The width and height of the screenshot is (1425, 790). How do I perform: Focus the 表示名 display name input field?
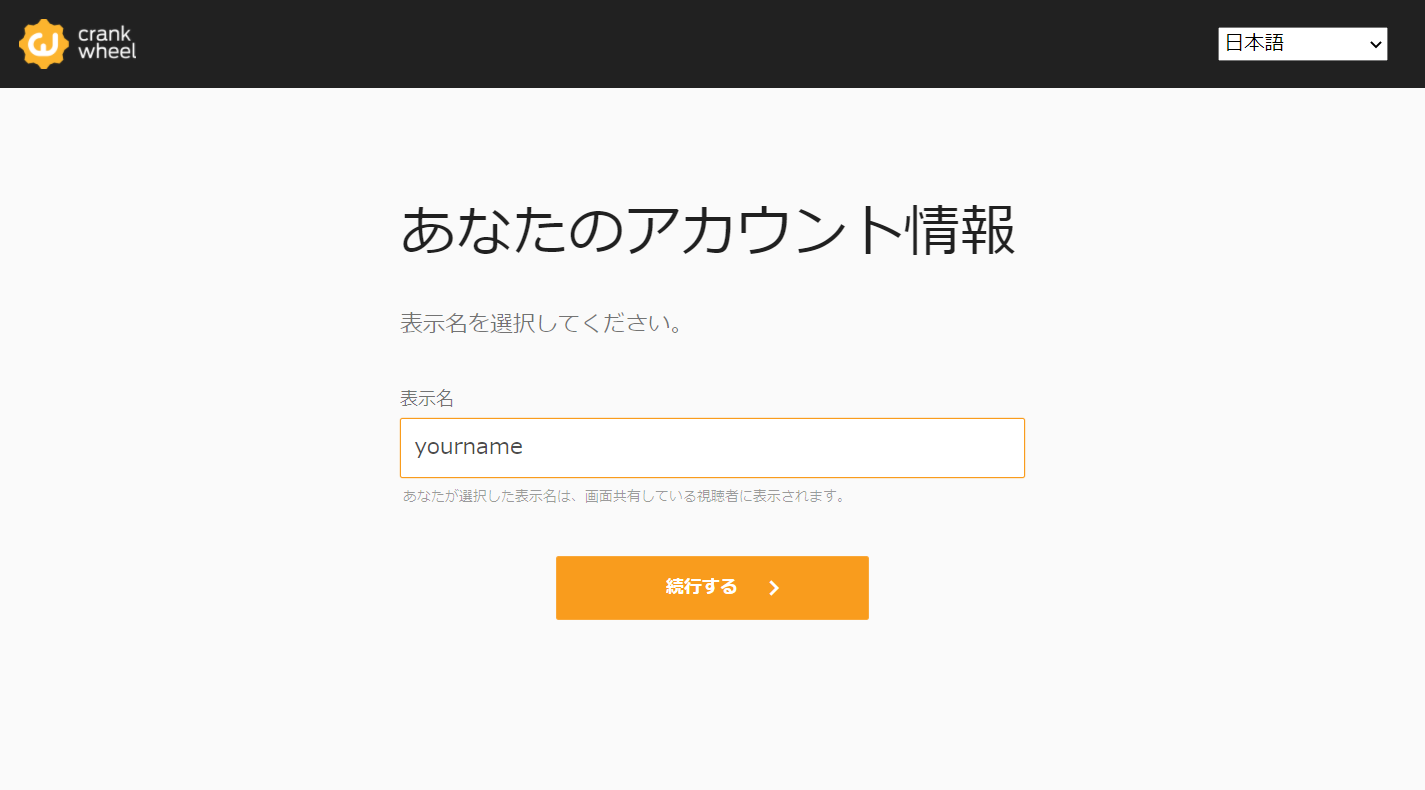tap(712, 448)
